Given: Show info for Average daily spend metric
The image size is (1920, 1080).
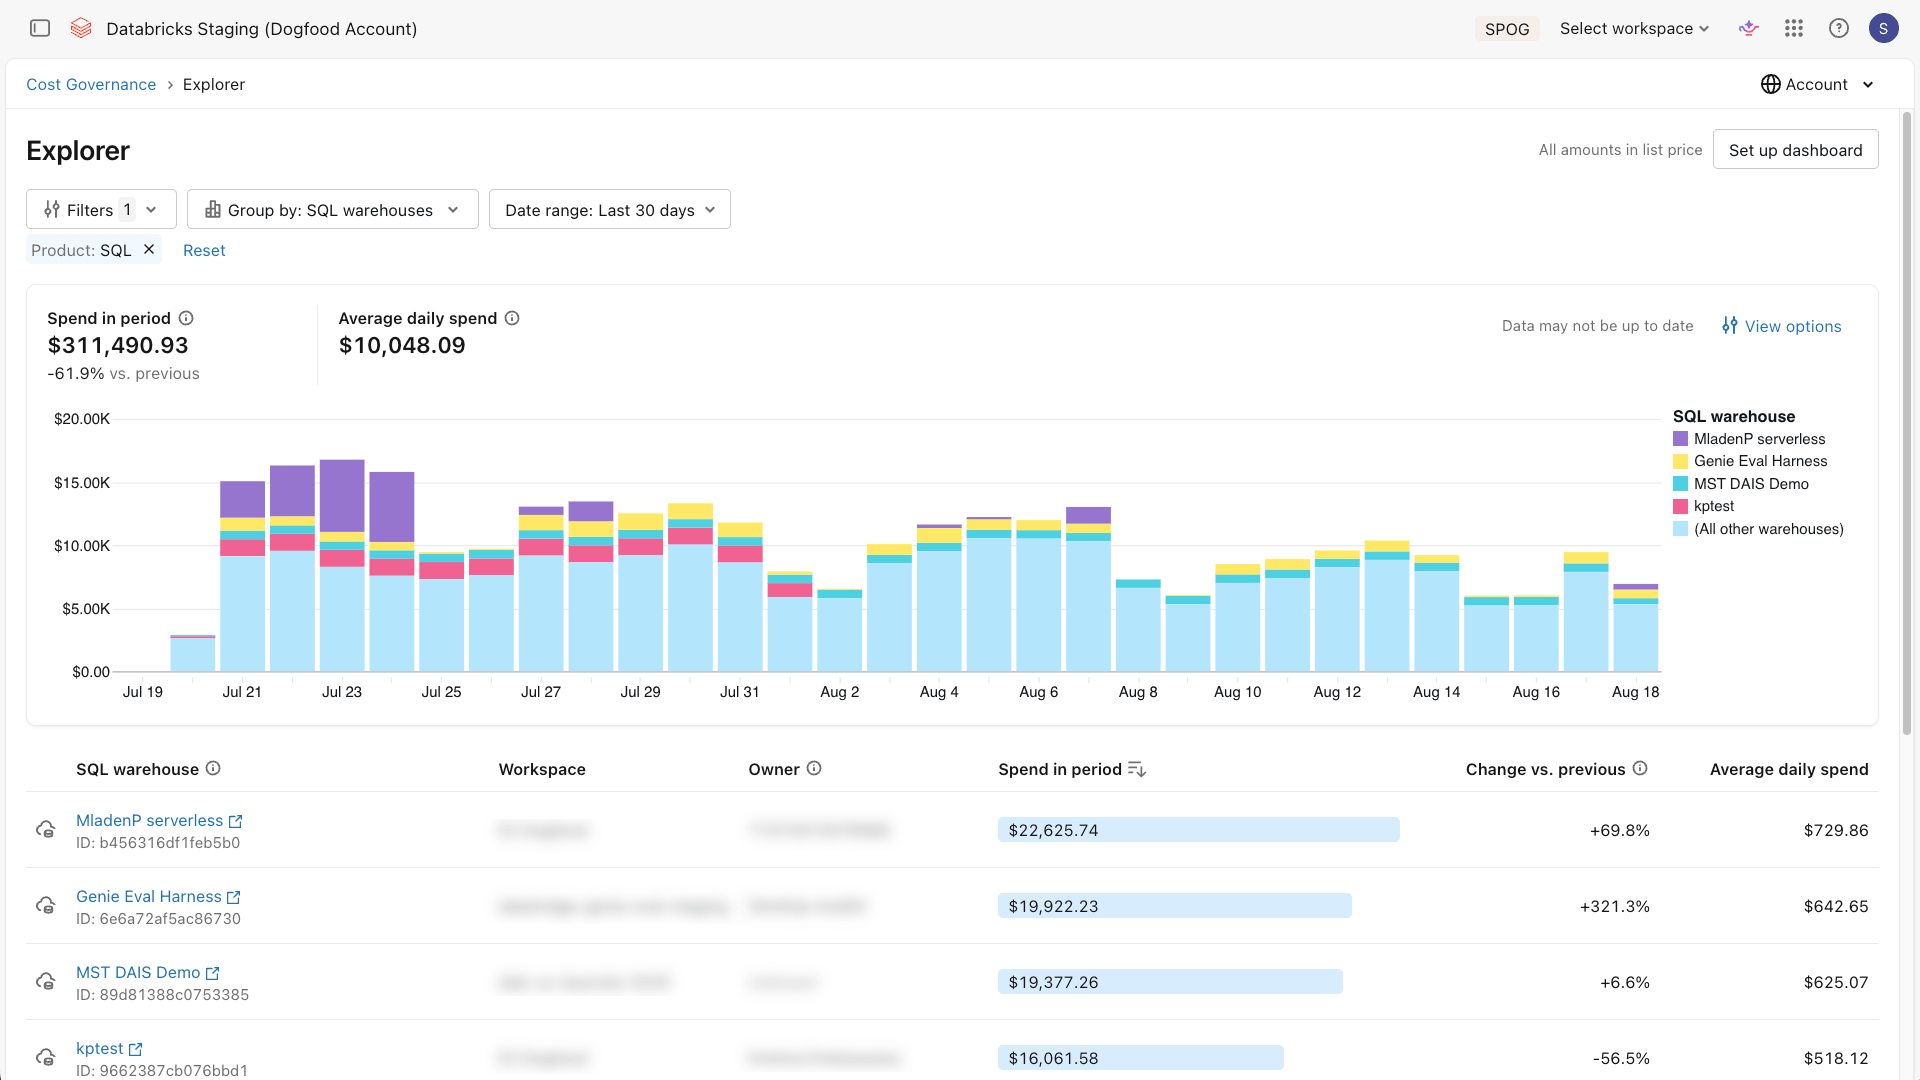Looking at the screenshot, I should (512, 318).
